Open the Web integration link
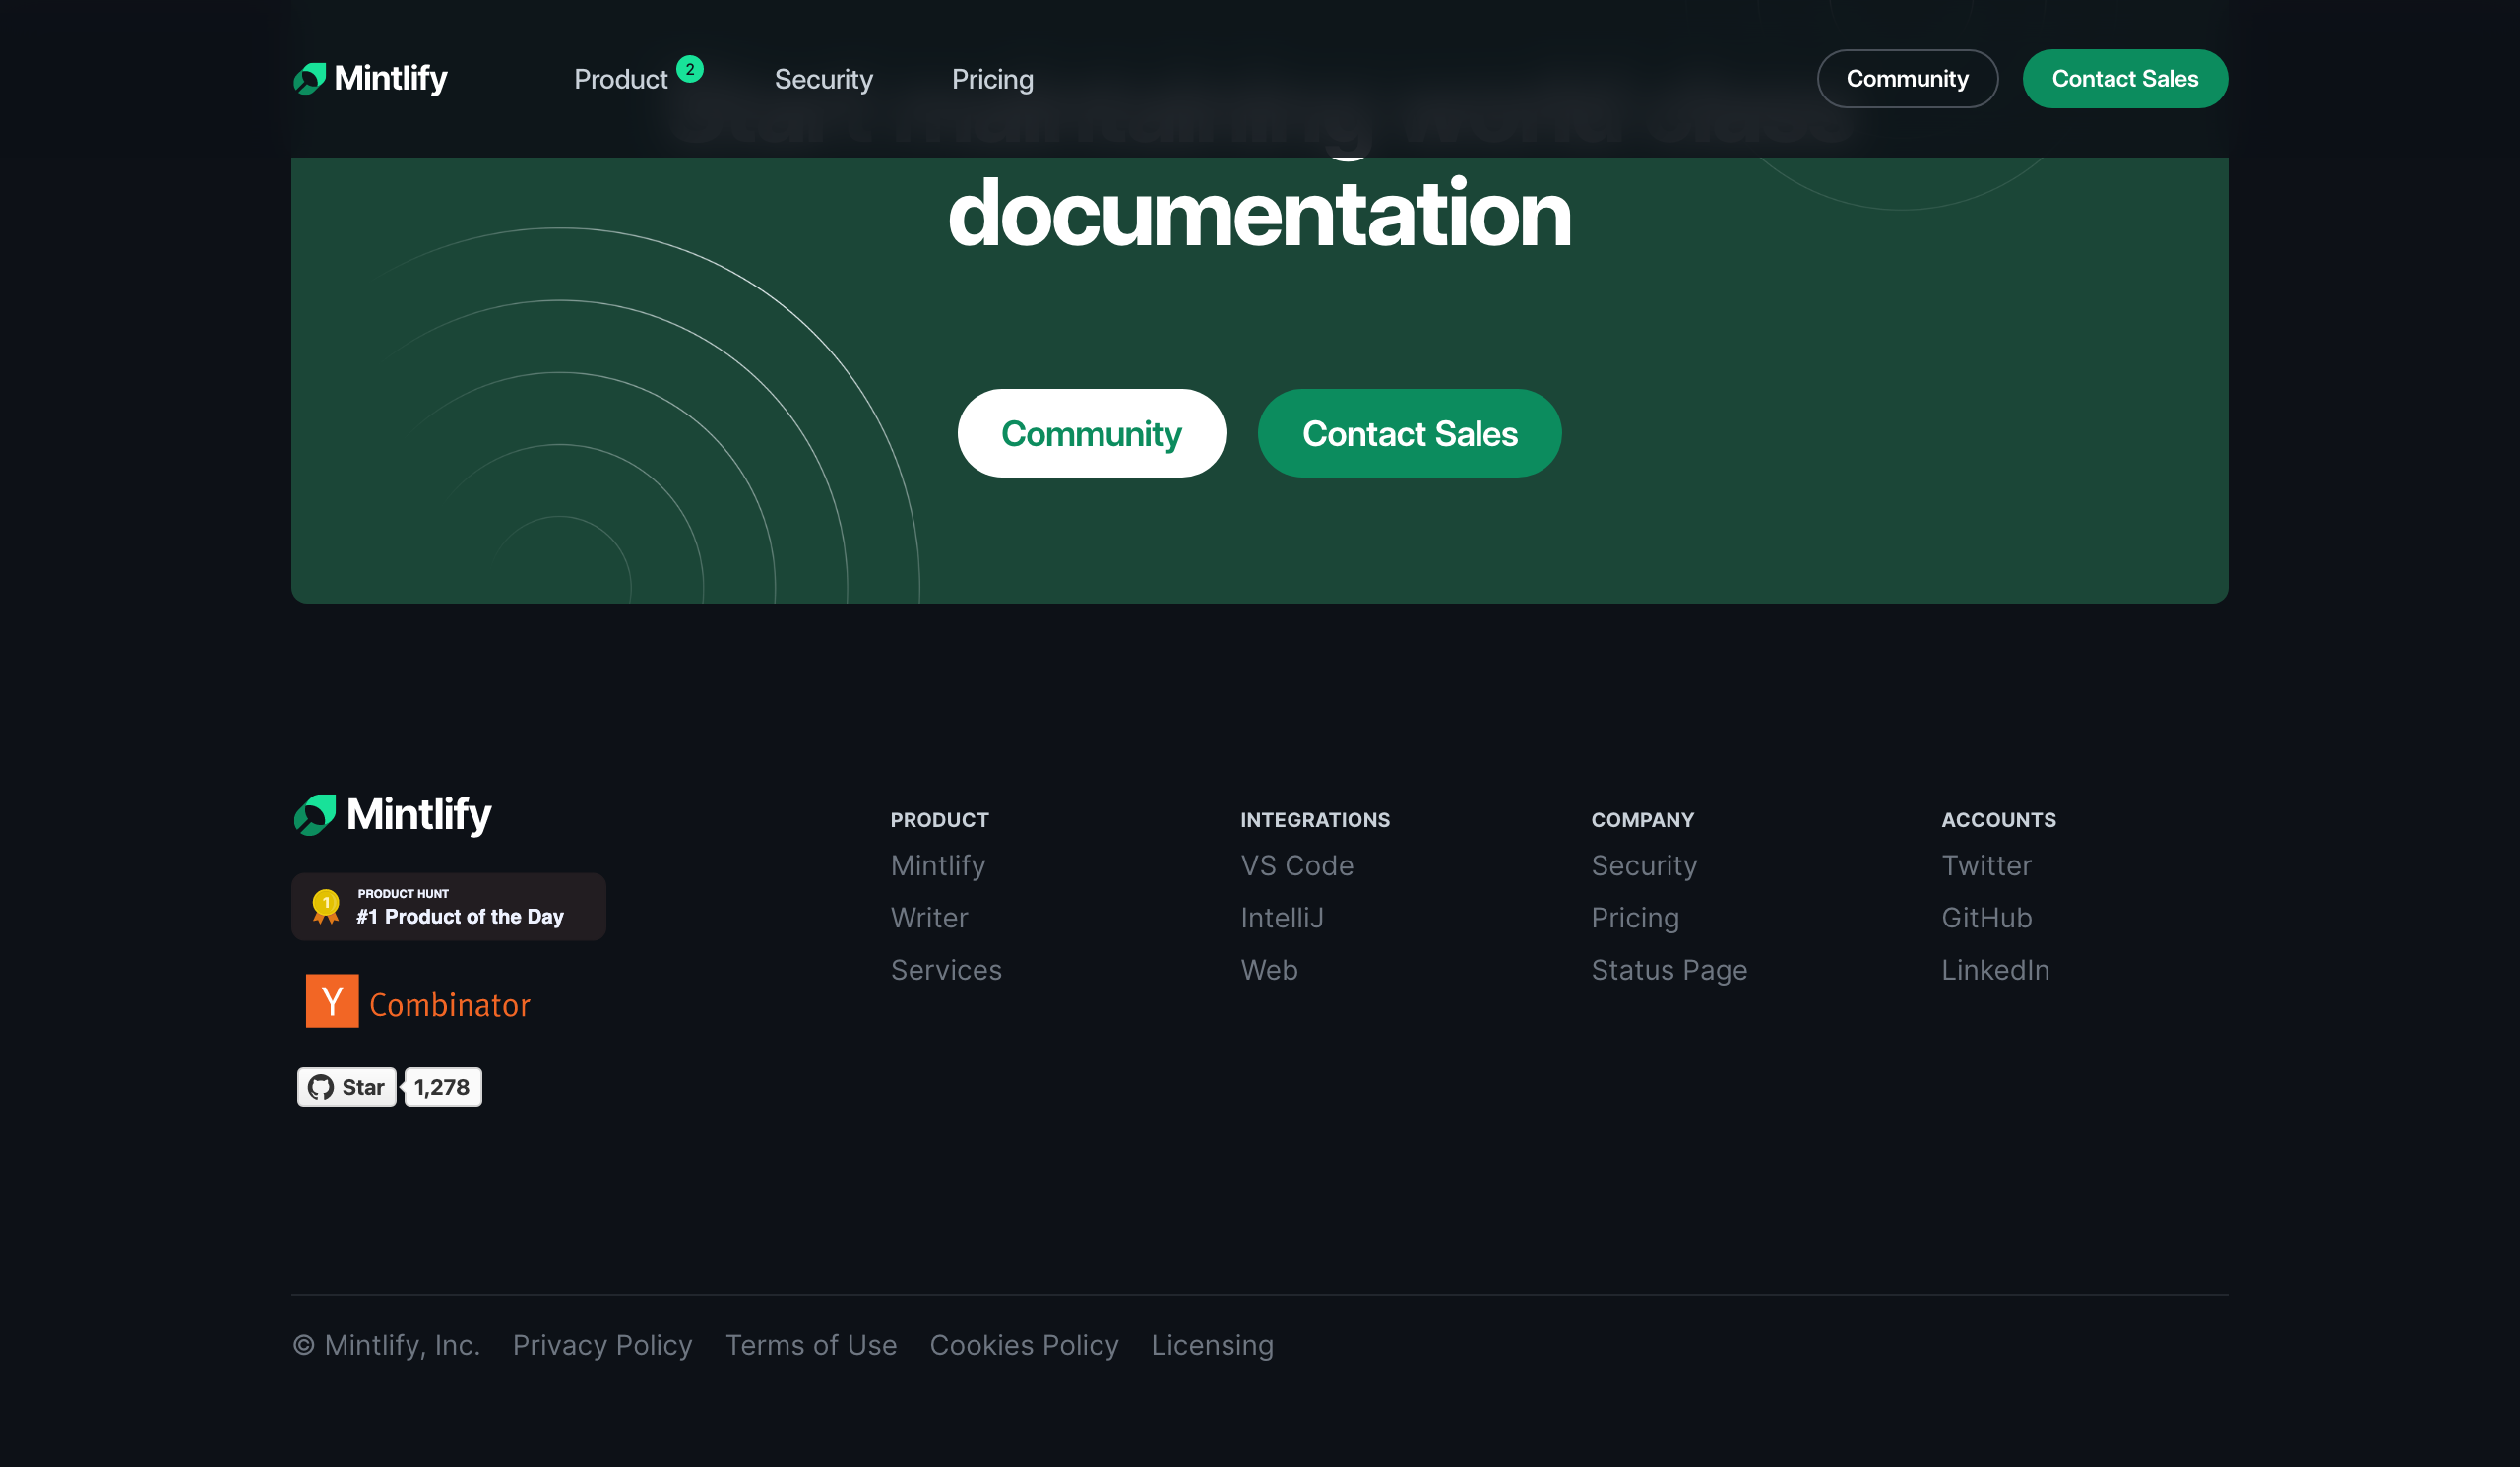 pyautogui.click(x=1269, y=969)
